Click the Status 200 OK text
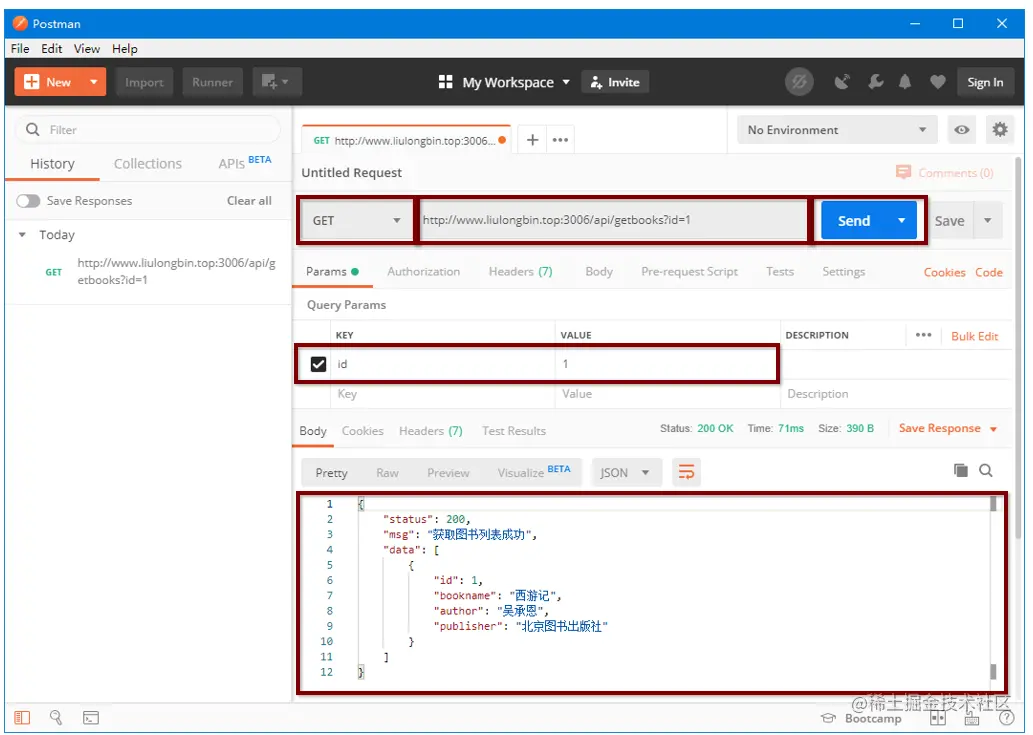 tap(696, 428)
